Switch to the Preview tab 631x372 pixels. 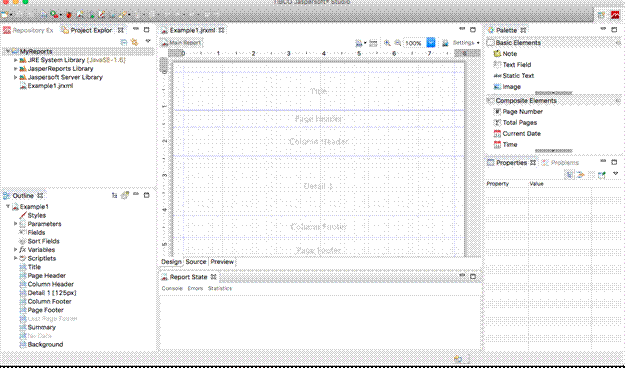(222, 262)
